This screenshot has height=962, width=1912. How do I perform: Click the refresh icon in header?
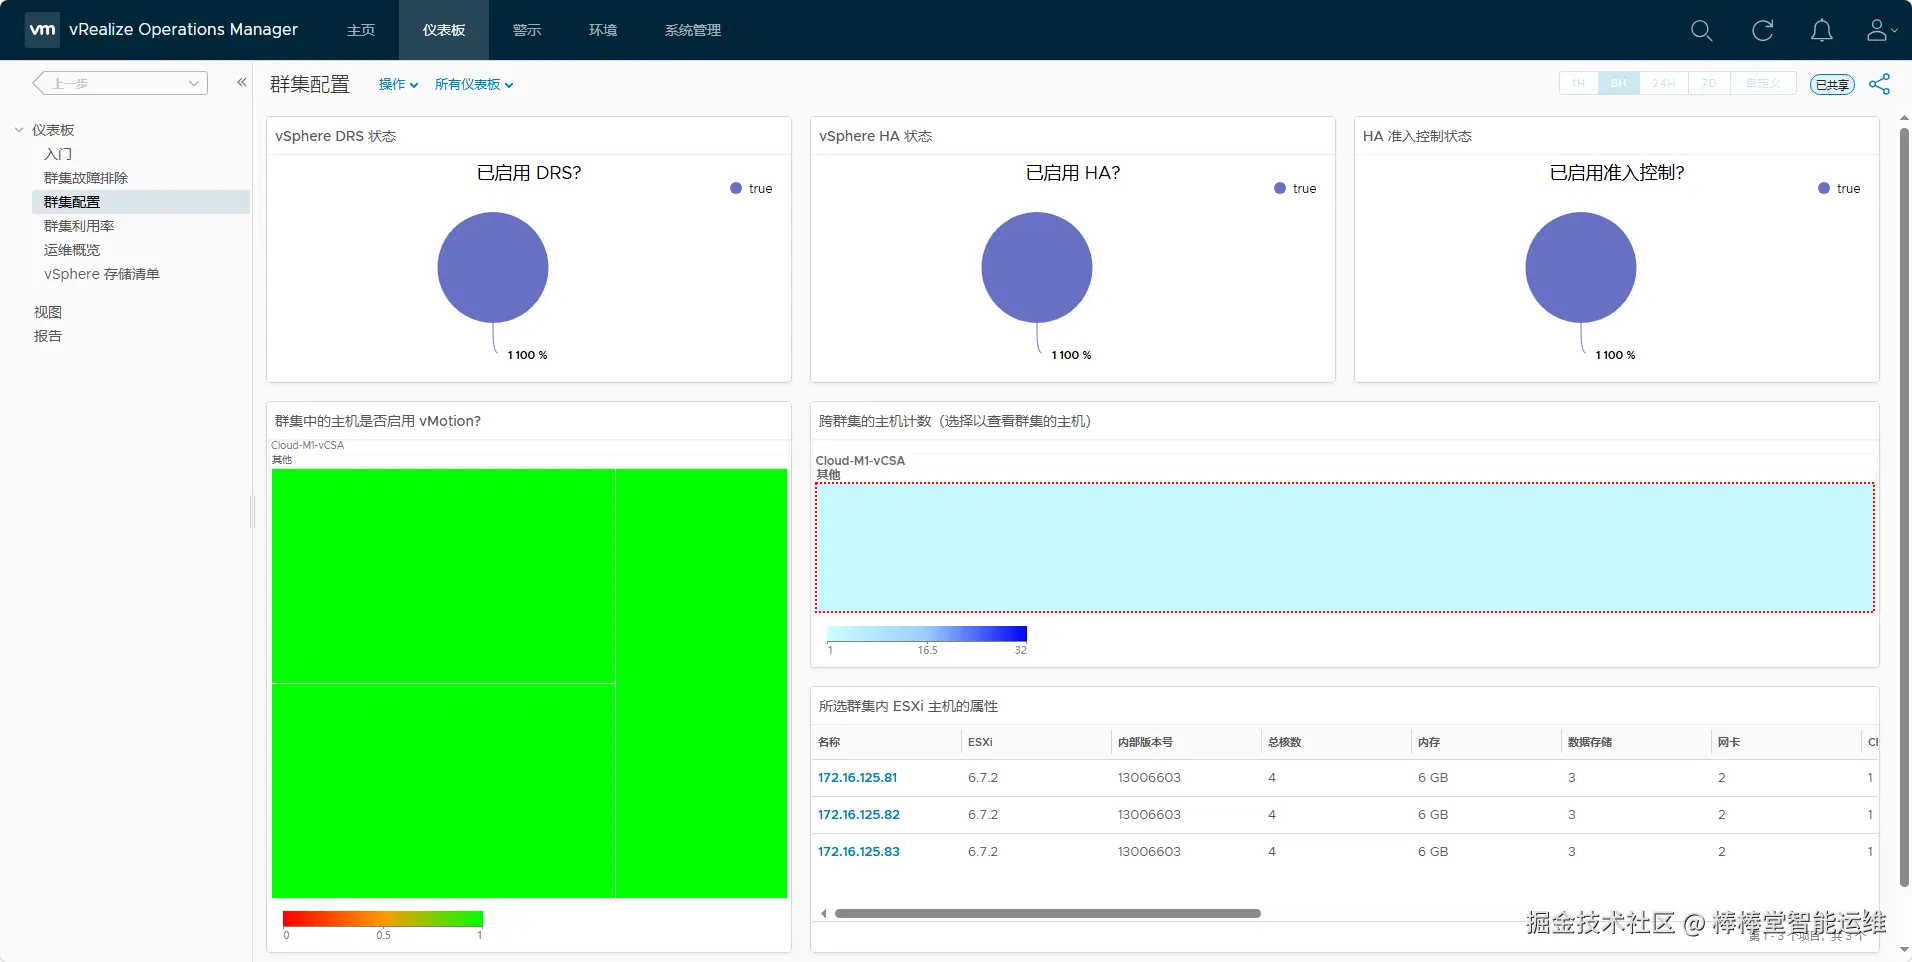pyautogui.click(x=1762, y=31)
